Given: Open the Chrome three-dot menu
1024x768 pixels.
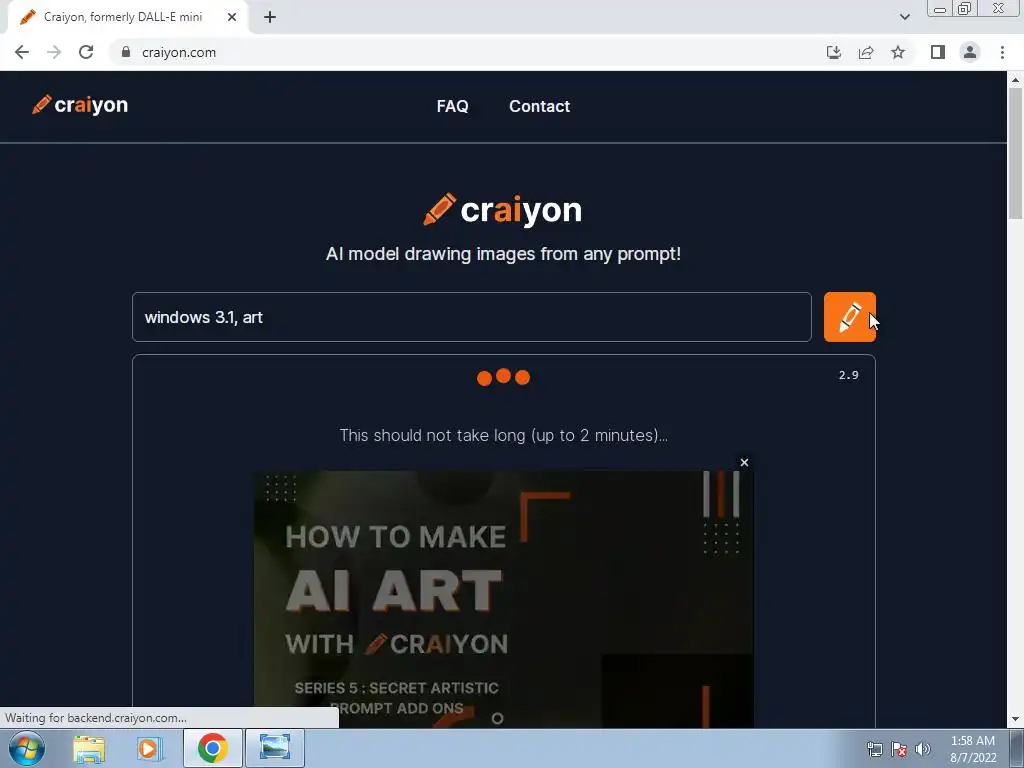Looking at the screenshot, I should click(x=1002, y=52).
